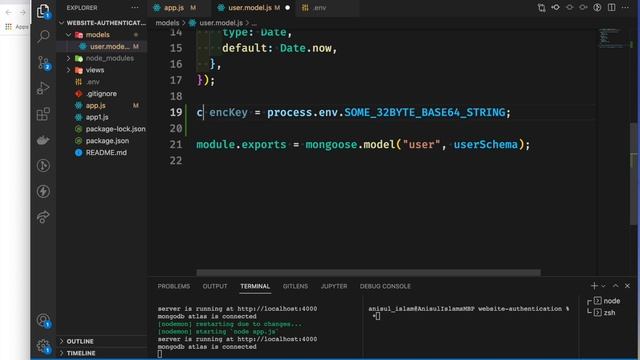Click Date.now on line 15
The width and height of the screenshot is (640, 360).
(306, 48)
